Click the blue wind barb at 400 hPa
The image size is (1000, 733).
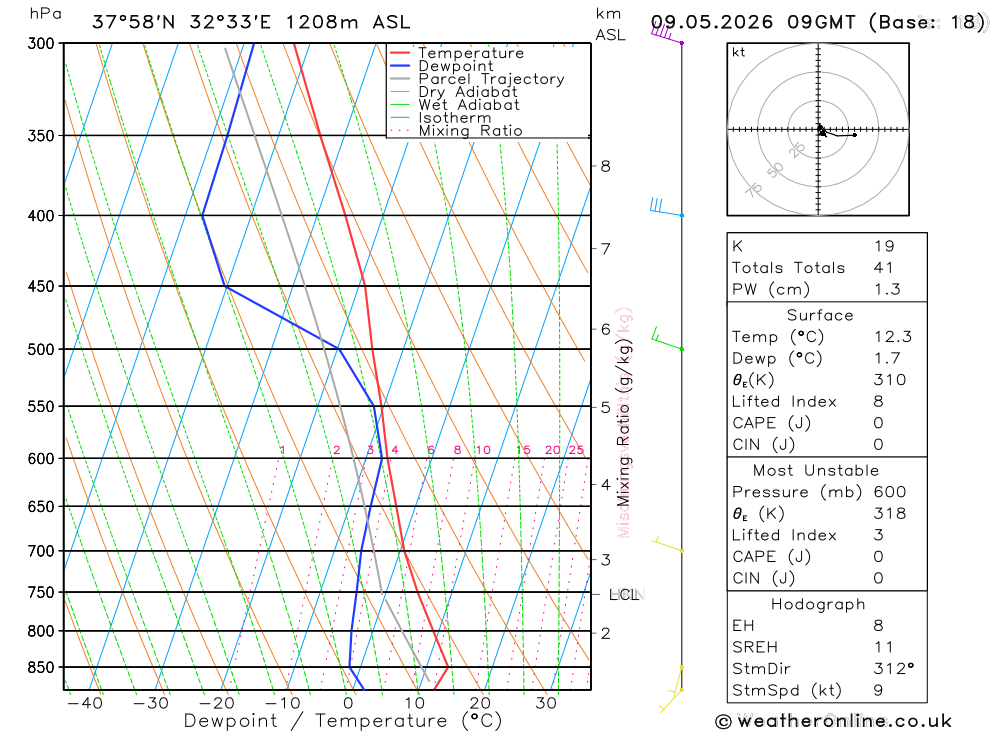[666, 207]
